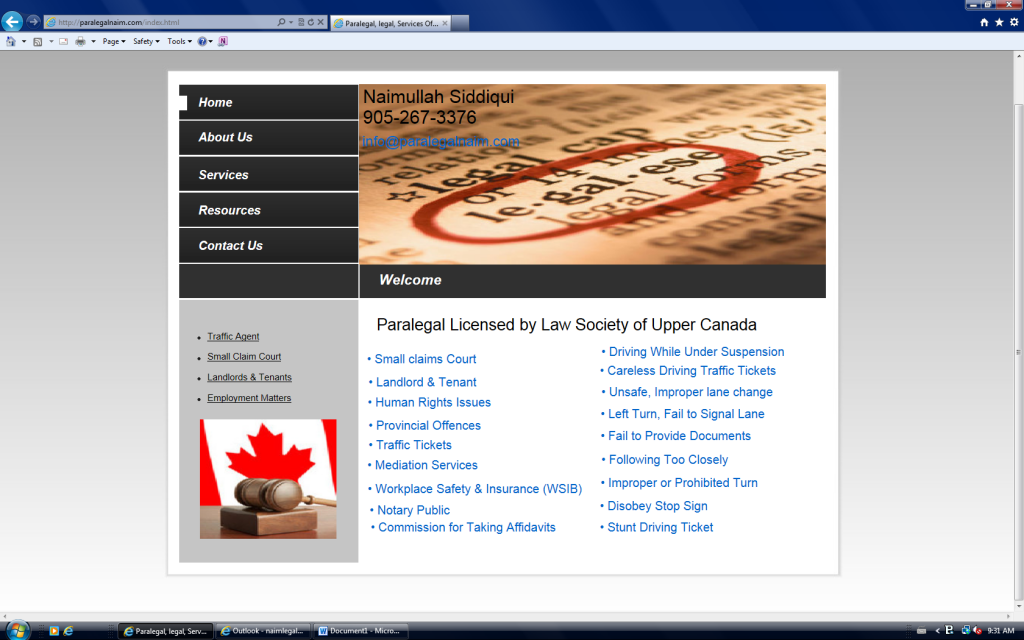This screenshot has width=1024, height=640.
Task: Follow the Traffic Agent link
Action: tap(233, 336)
